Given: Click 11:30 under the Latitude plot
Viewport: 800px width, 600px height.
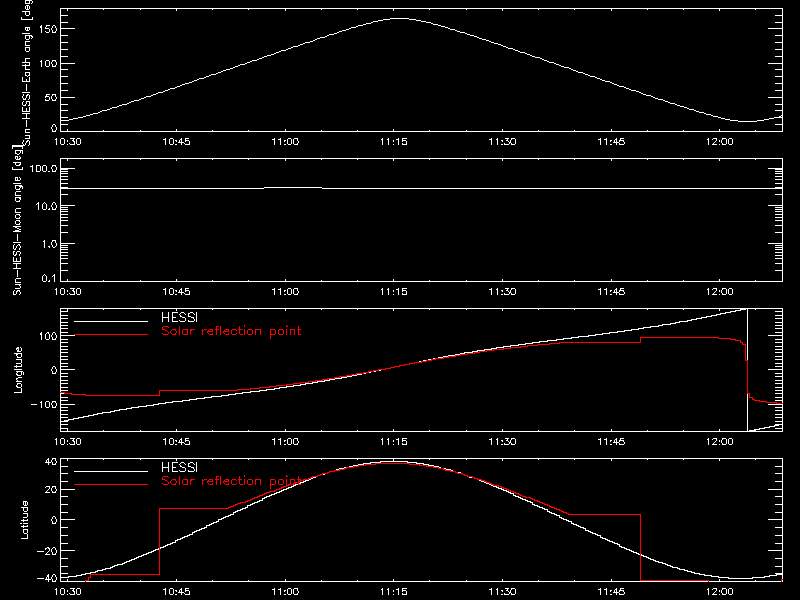Looking at the screenshot, I should coord(502,591).
